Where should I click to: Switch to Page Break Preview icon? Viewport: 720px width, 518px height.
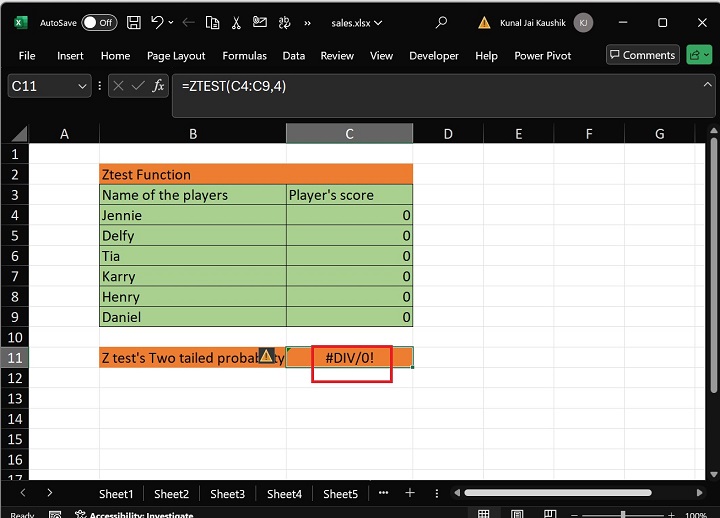click(550, 513)
